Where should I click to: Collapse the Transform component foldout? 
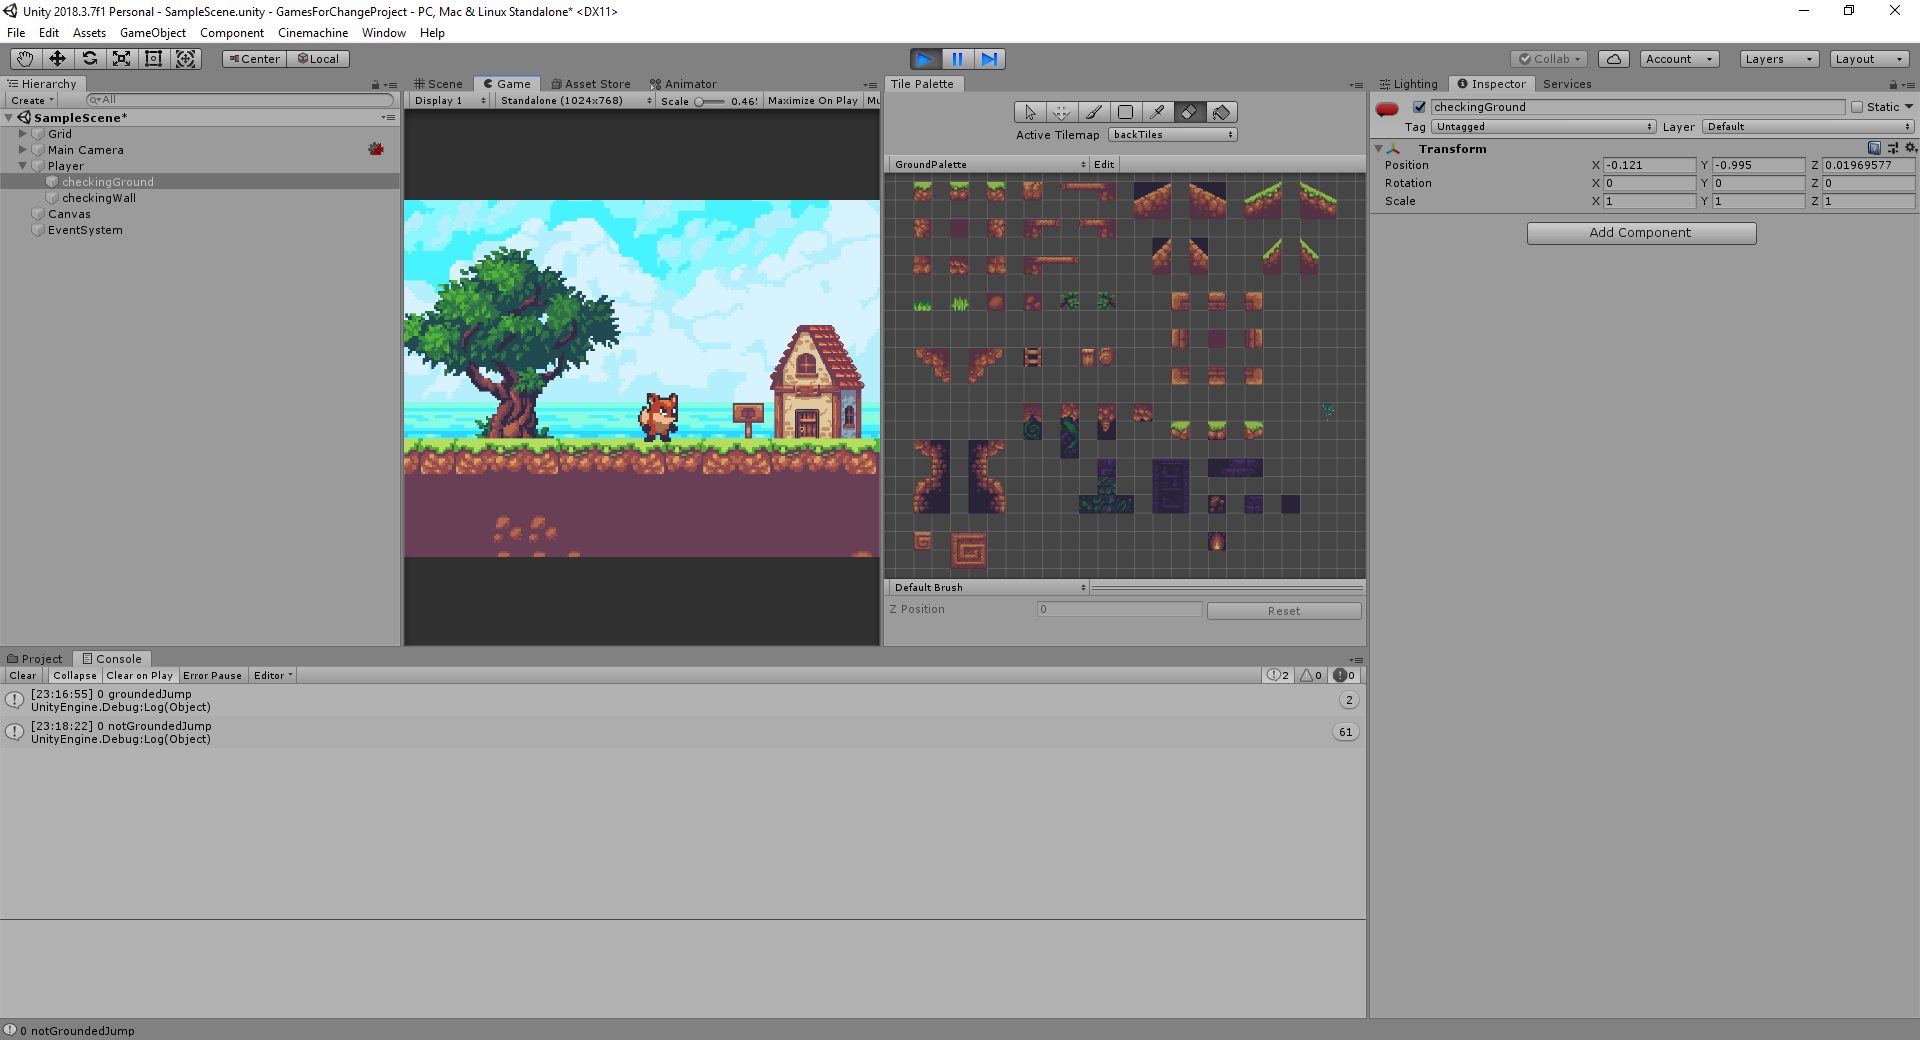point(1379,148)
